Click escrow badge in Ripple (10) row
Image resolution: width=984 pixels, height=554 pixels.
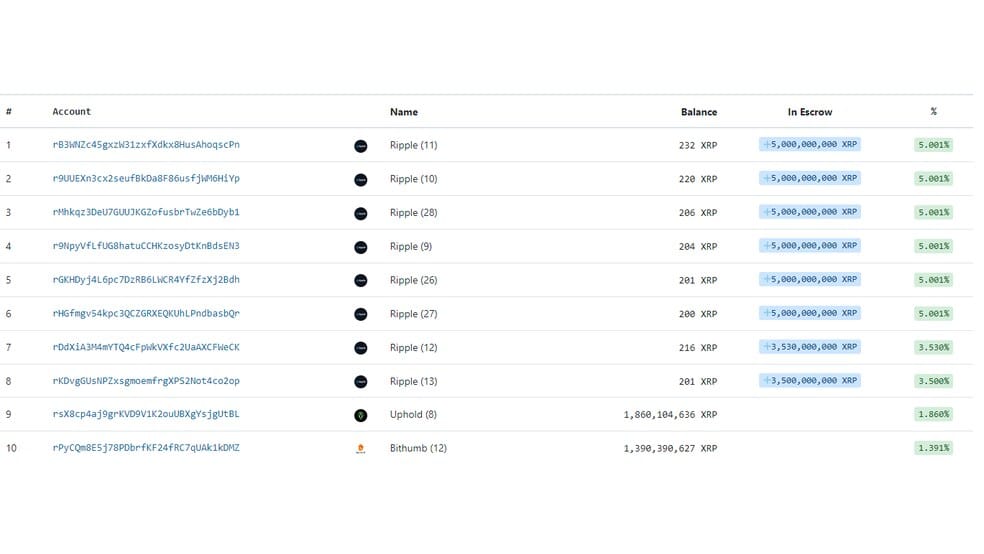coord(810,178)
